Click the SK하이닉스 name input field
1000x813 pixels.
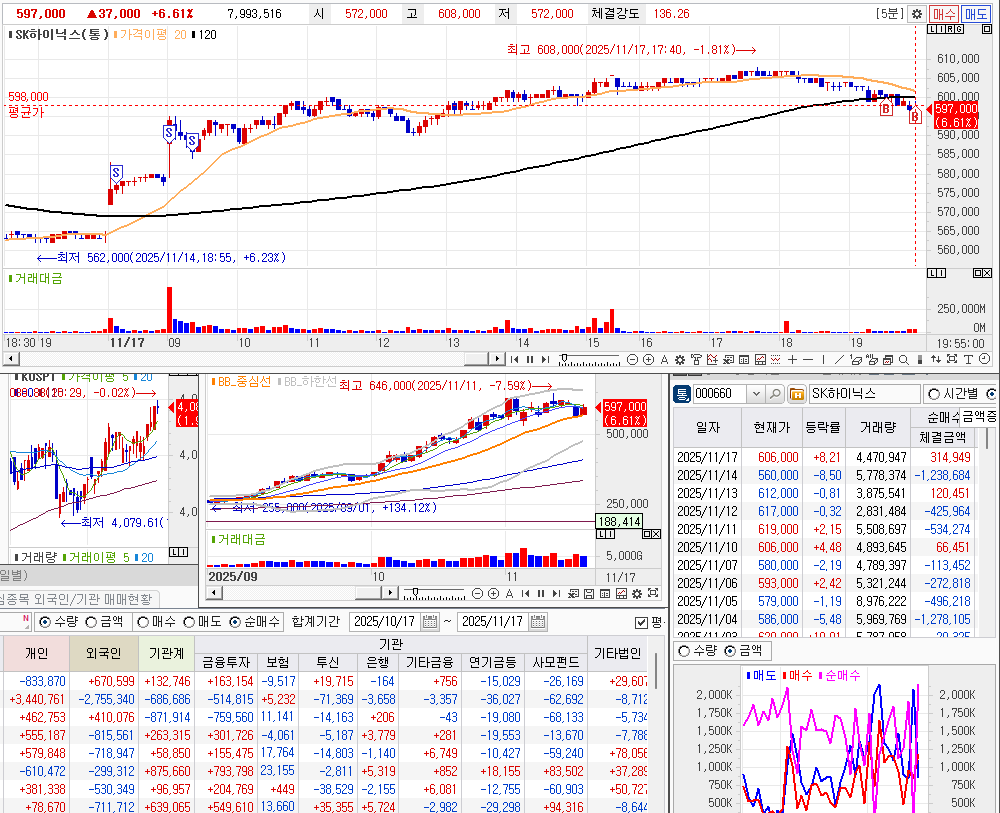coord(864,394)
